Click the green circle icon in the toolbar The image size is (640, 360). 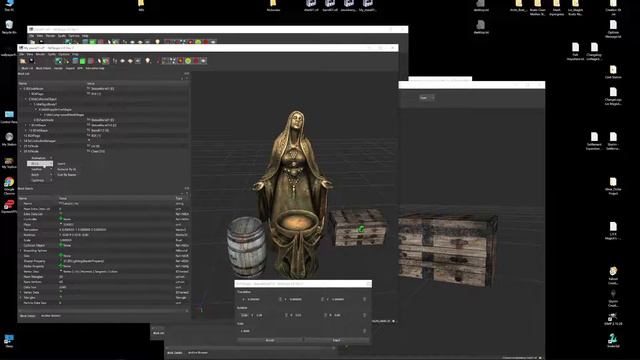pyautogui.click(x=188, y=61)
